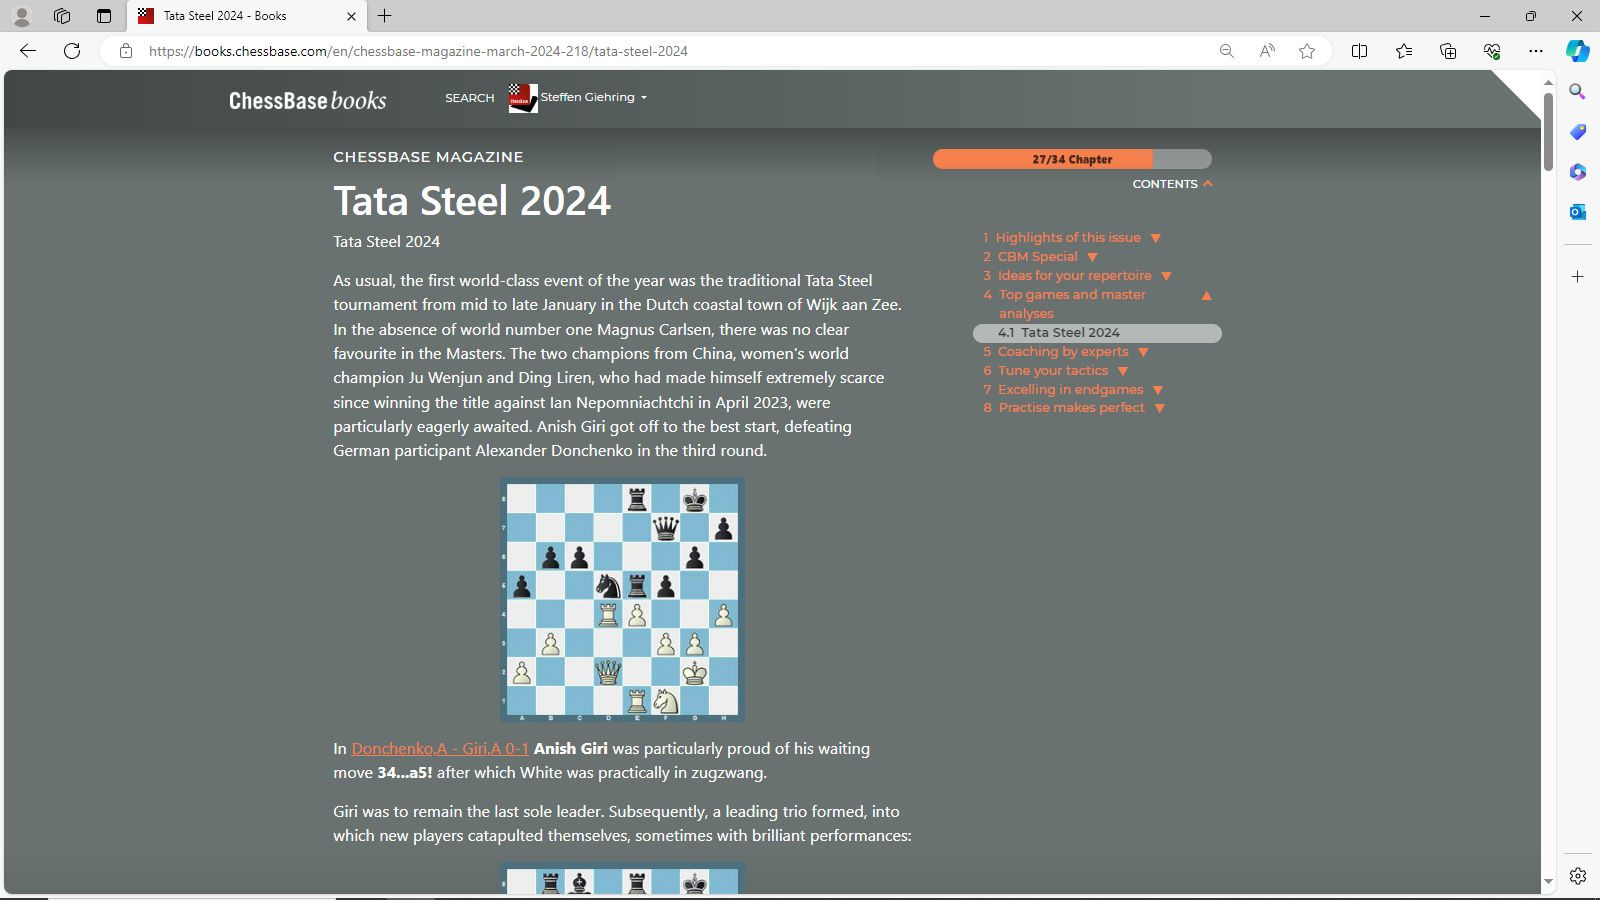1600x900 pixels.
Task: Open sidebar settings gear icon
Action: point(1577,876)
